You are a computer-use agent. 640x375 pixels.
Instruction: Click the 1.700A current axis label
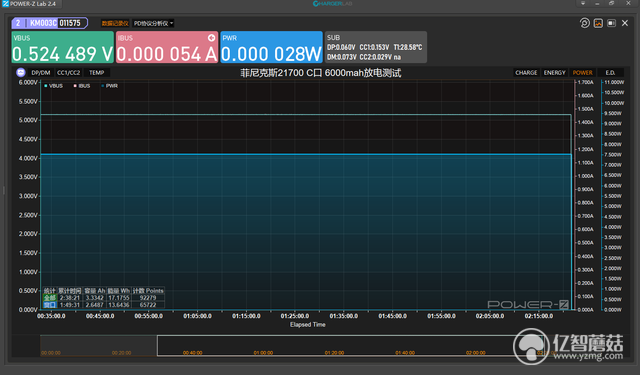coord(585,82)
